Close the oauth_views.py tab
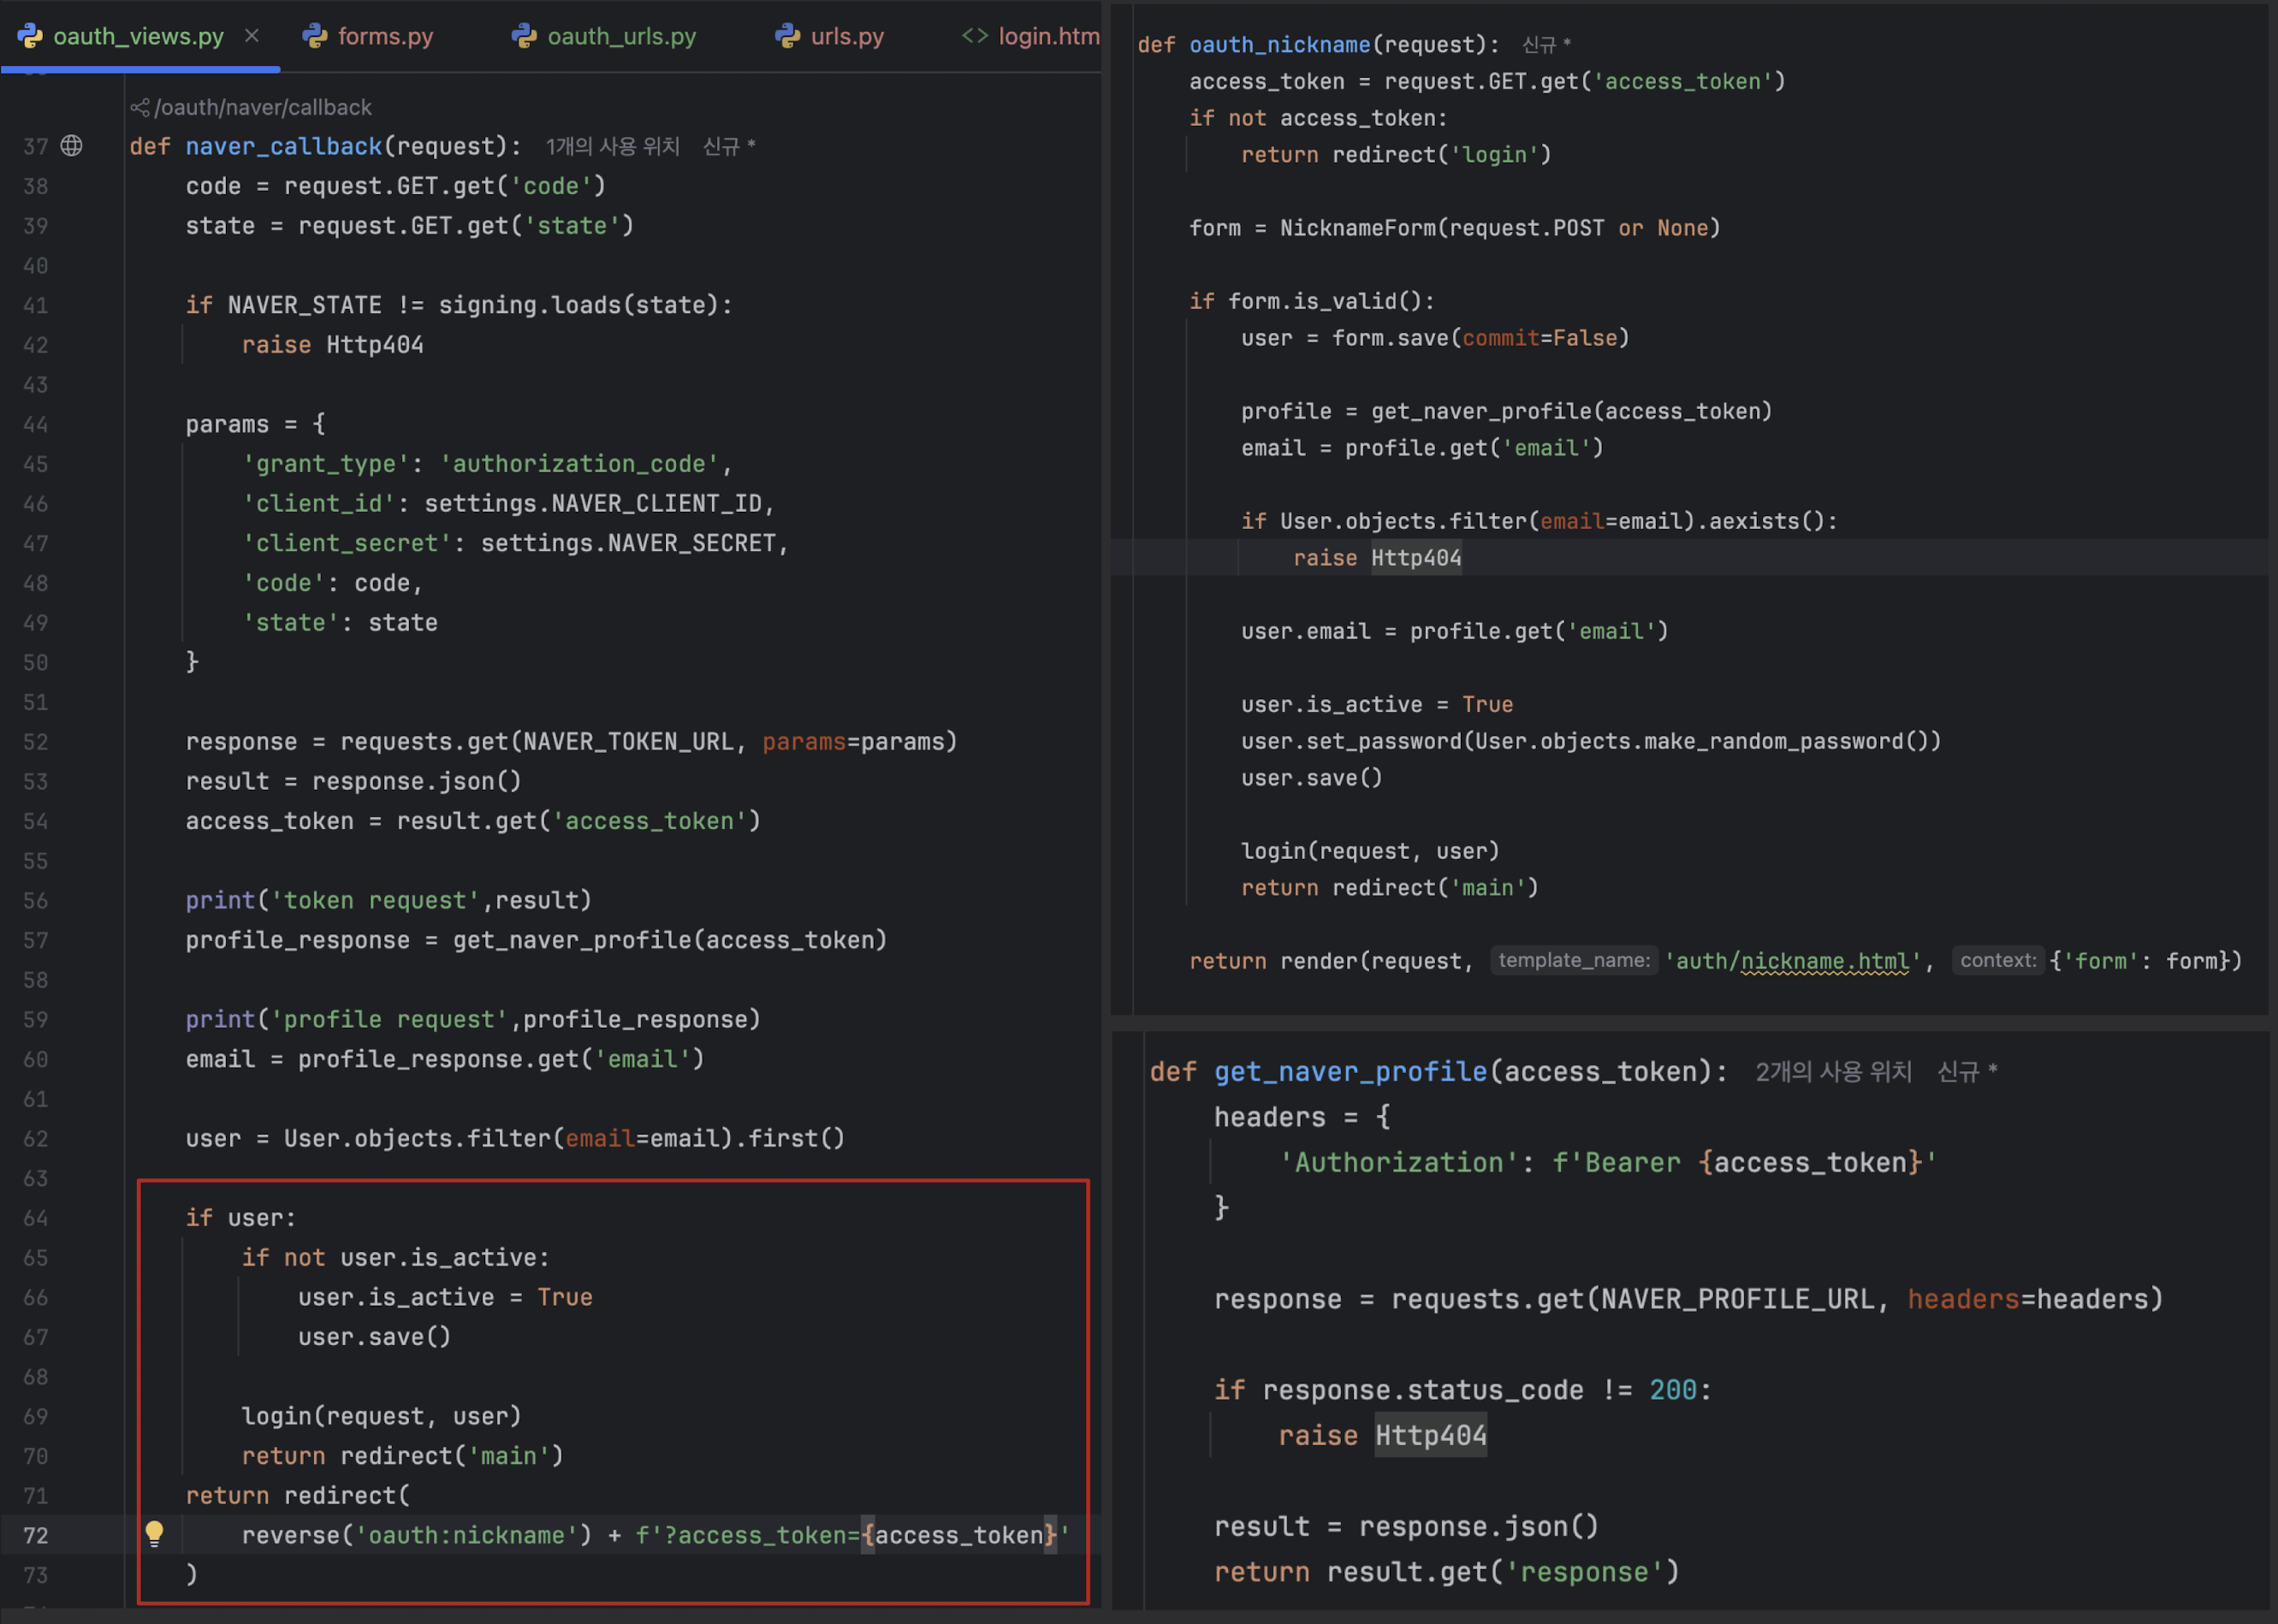Screen dimensions: 2278x1624 point(252,36)
